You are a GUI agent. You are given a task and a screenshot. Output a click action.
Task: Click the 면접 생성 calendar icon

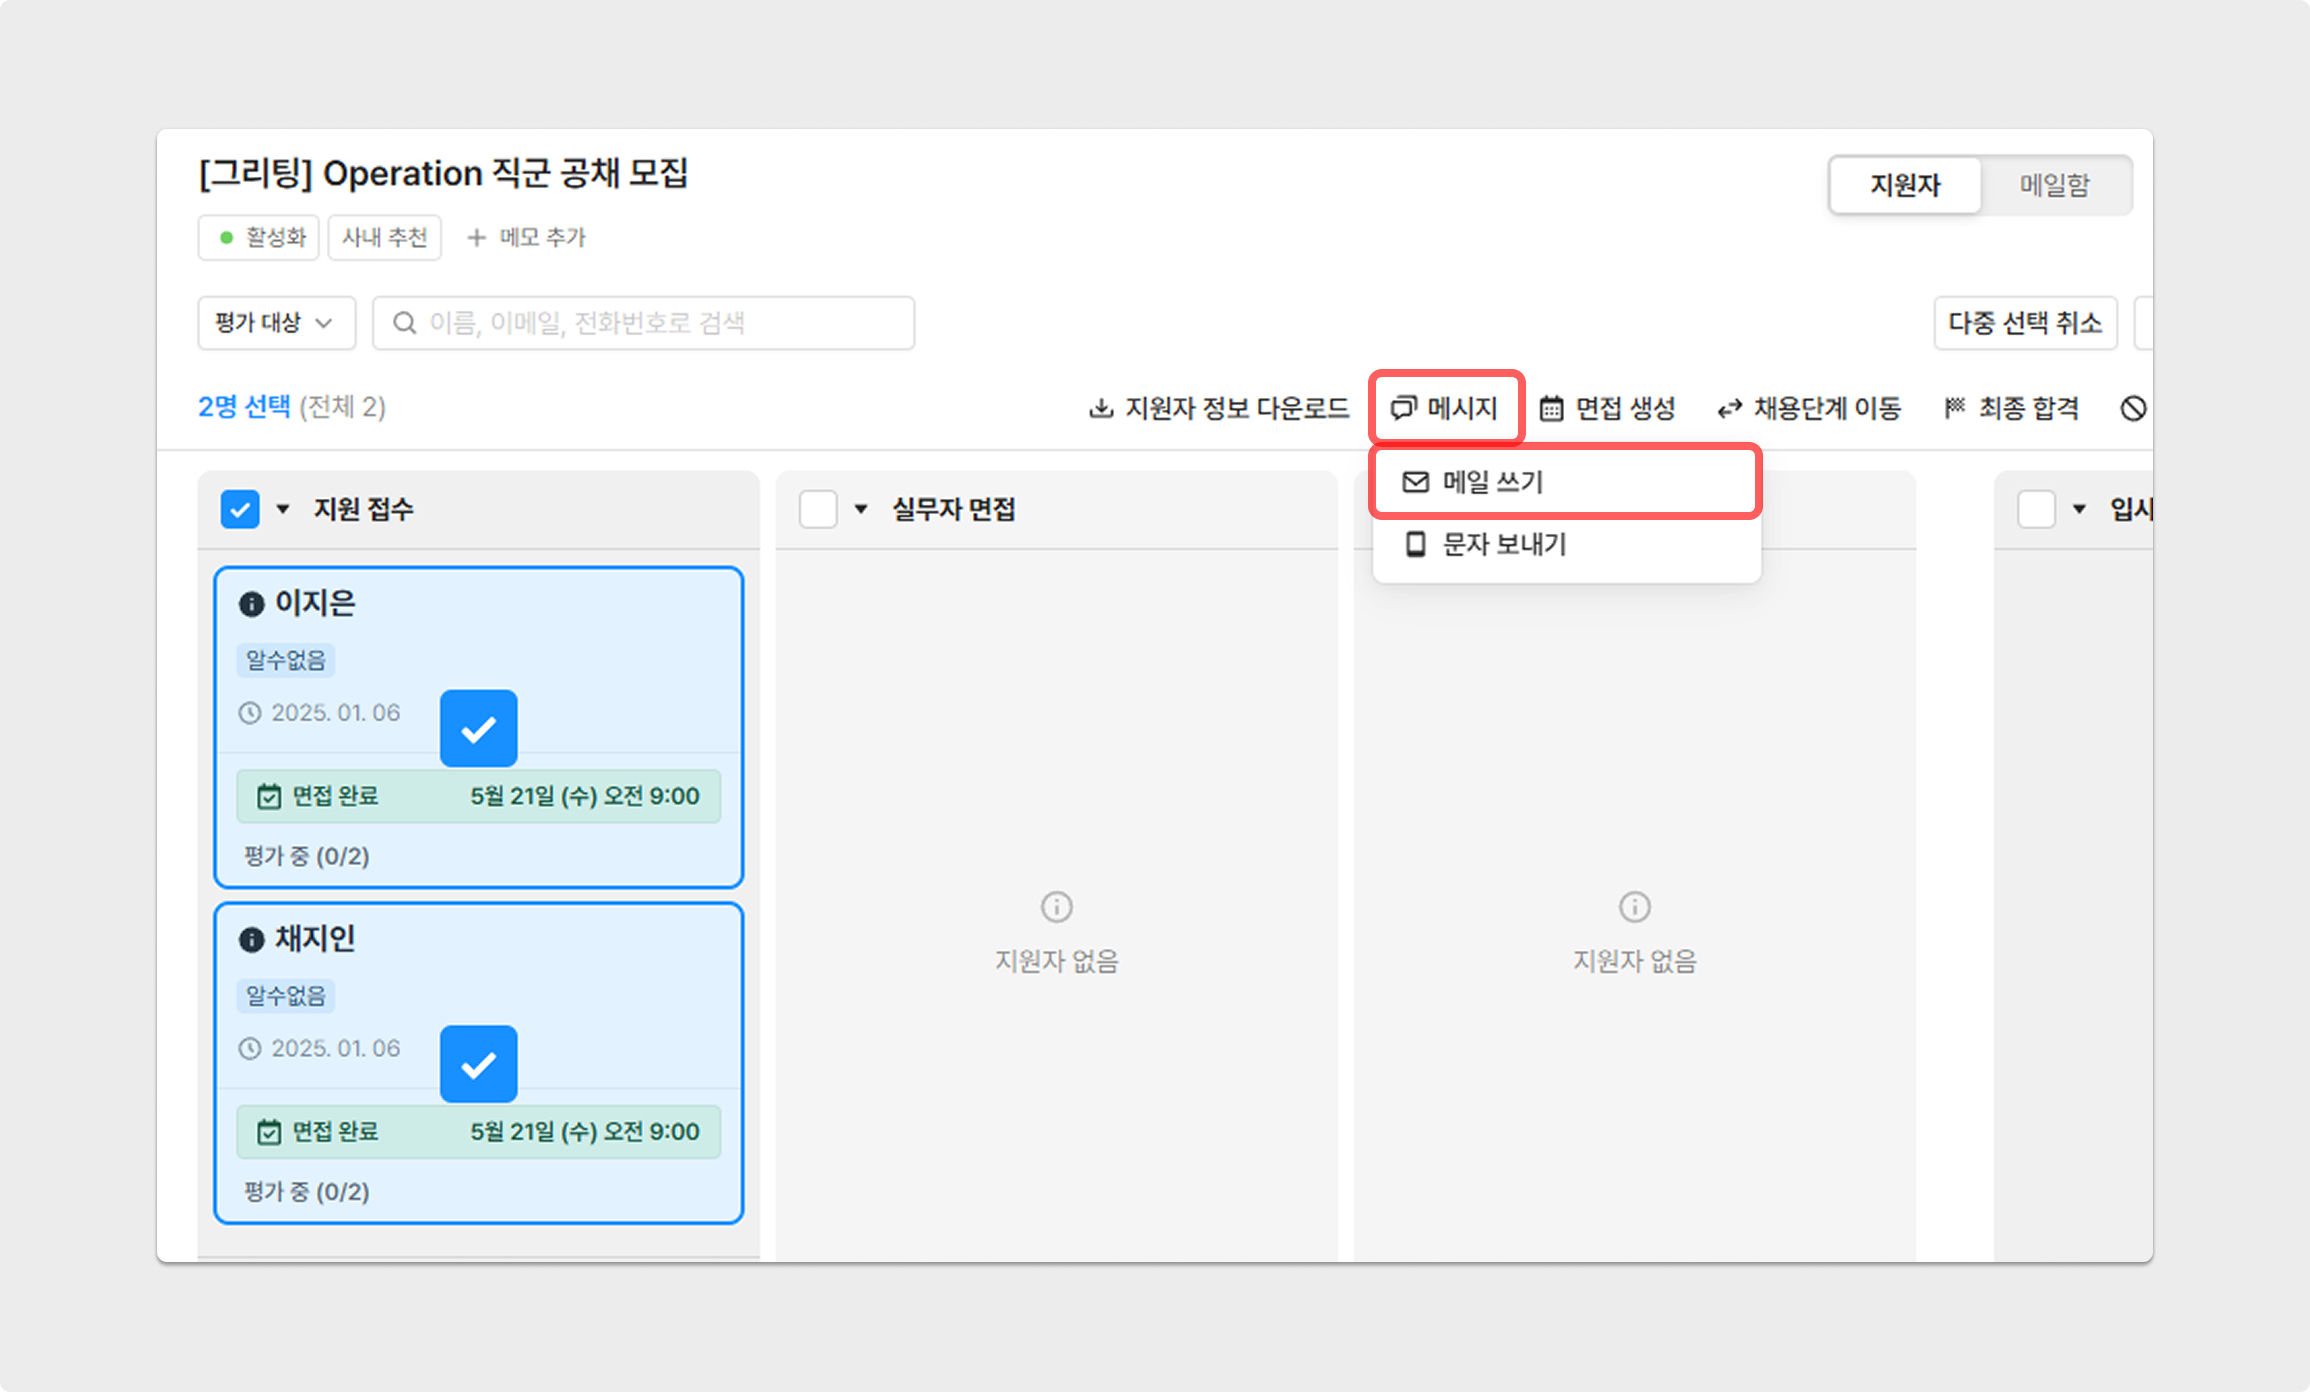coord(1551,408)
